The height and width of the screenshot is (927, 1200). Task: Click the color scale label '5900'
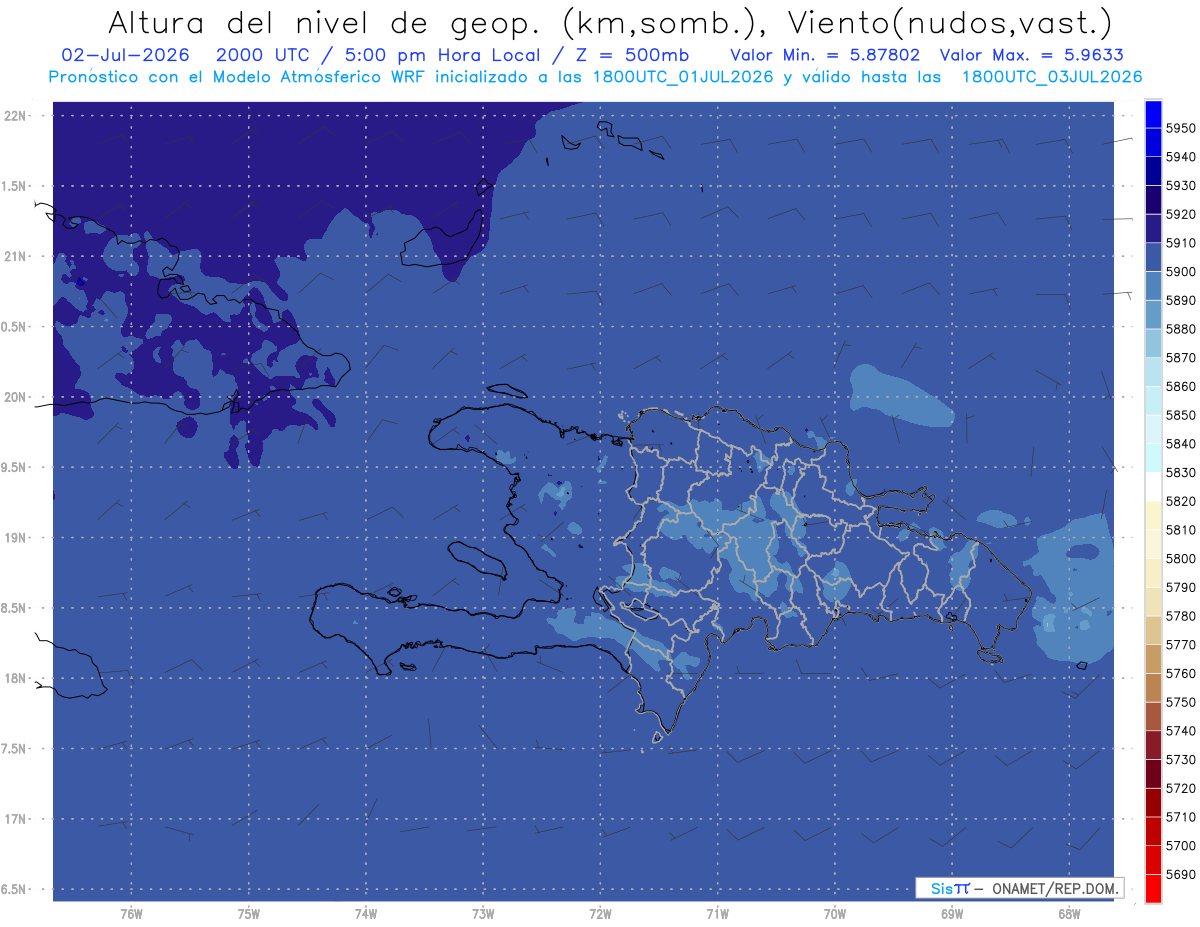coord(1180,272)
